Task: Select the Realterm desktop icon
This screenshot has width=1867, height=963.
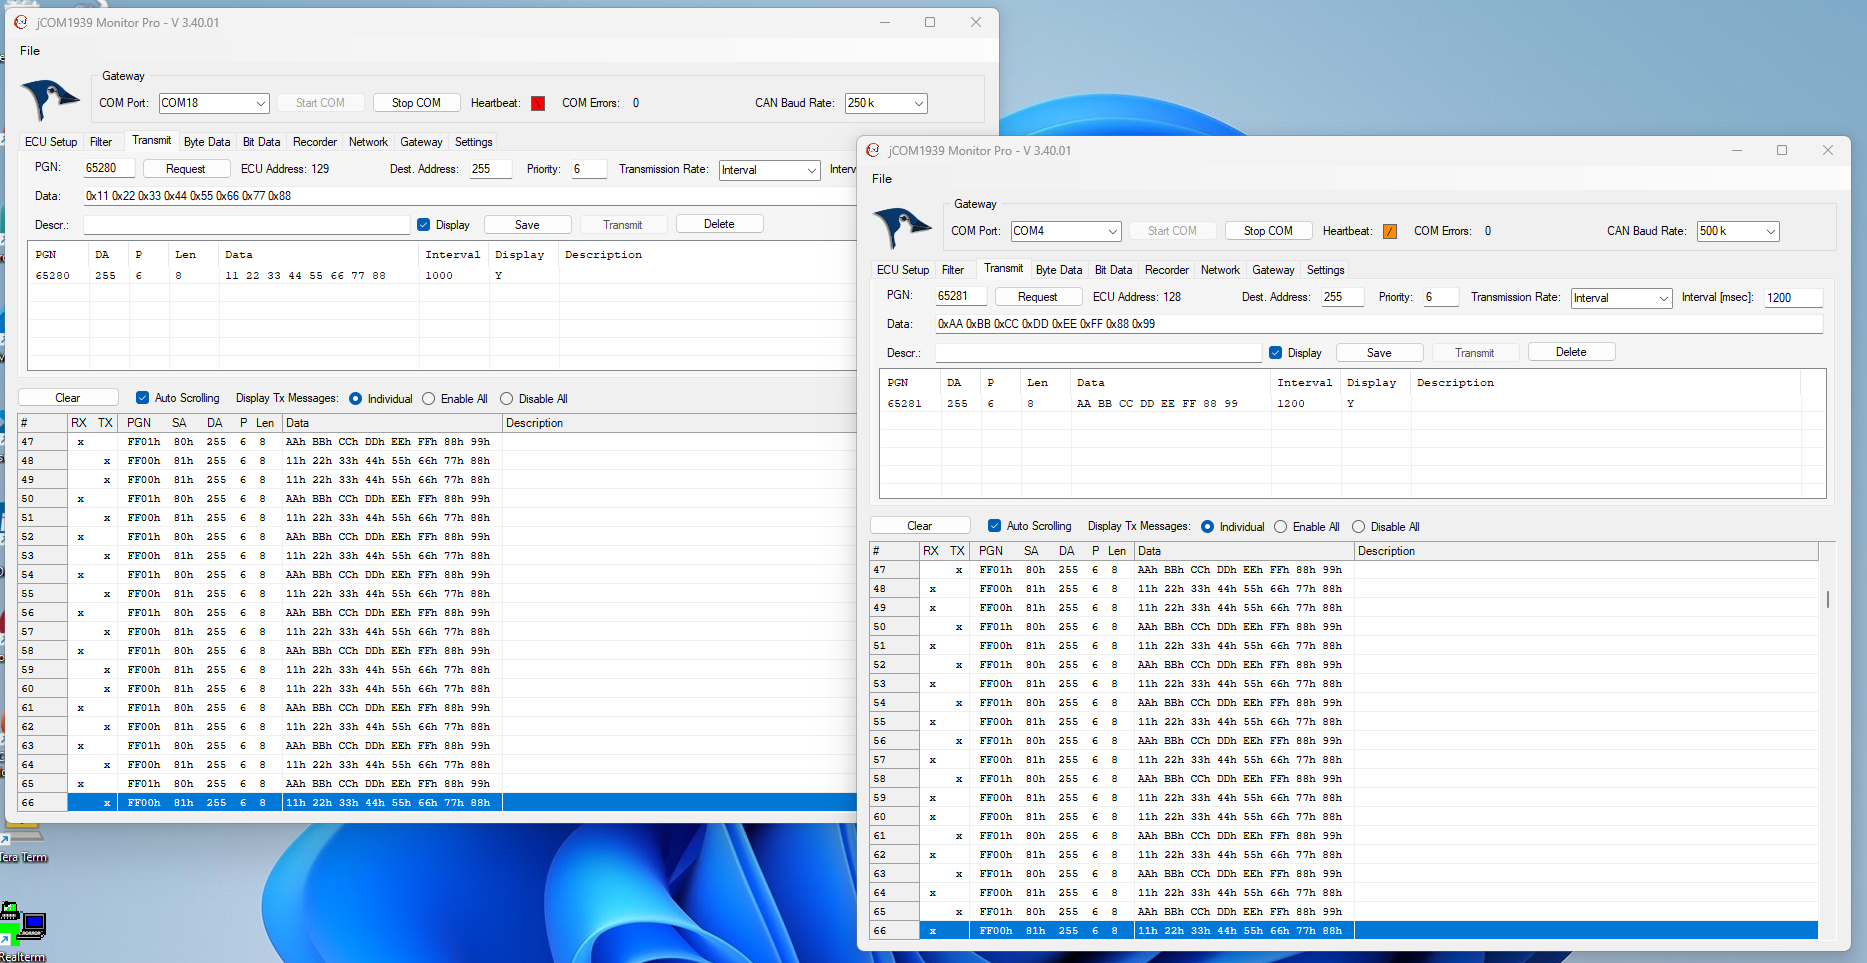Action: pyautogui.click(x=22, y=925)
